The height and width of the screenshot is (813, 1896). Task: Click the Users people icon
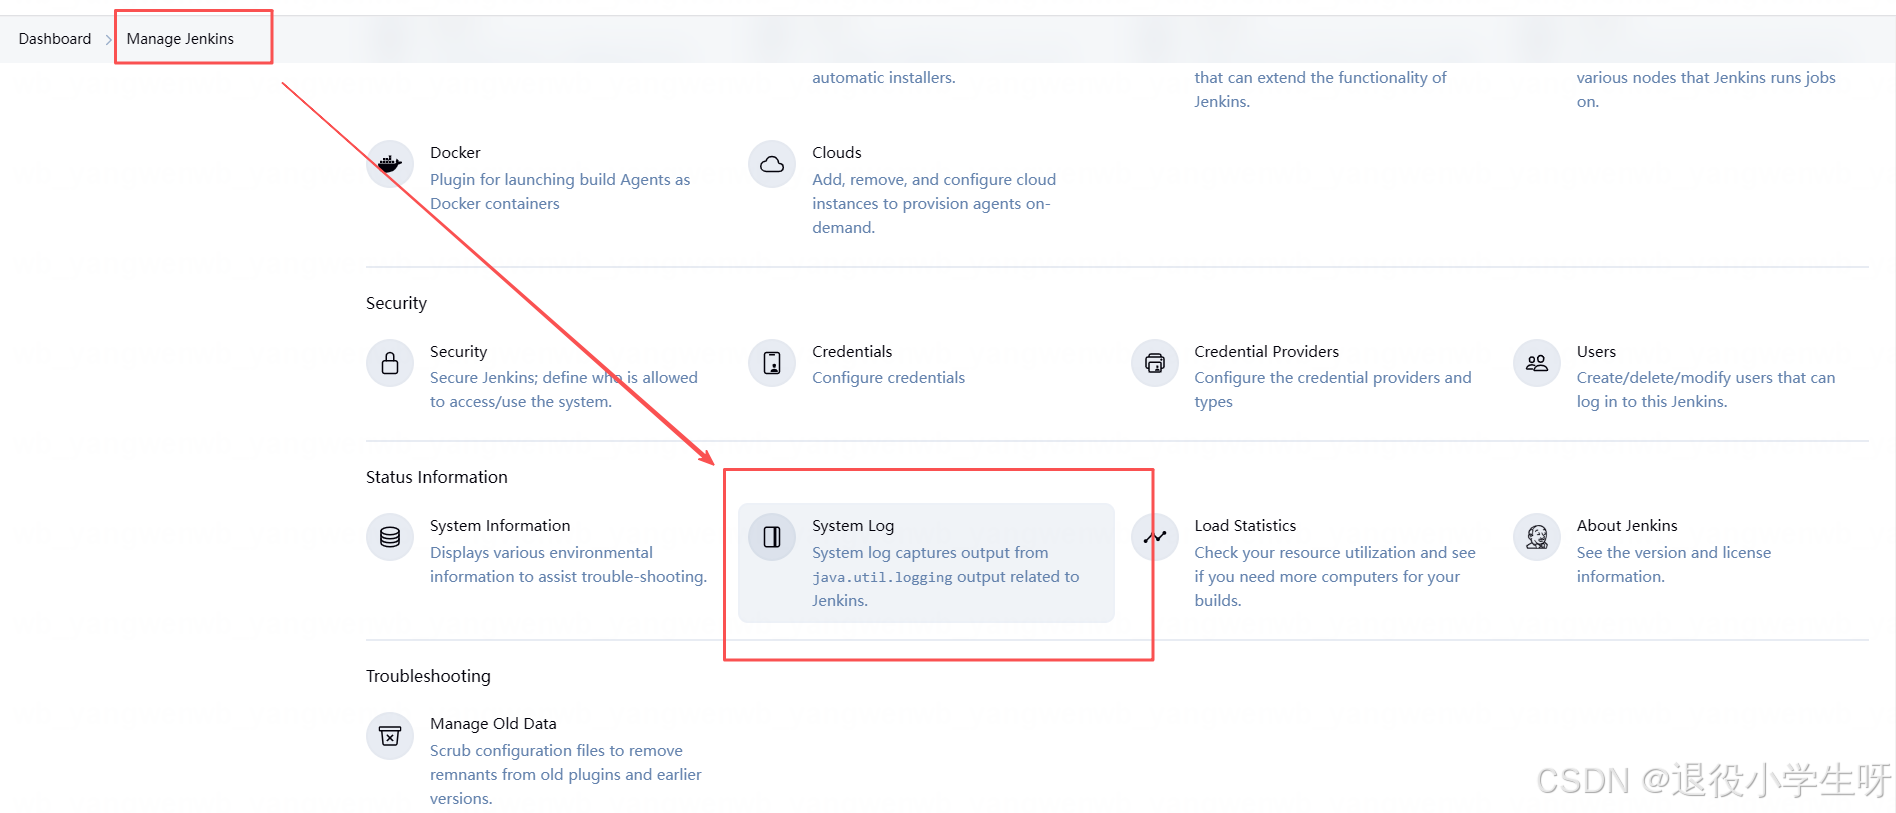[x=1537, y=363]
